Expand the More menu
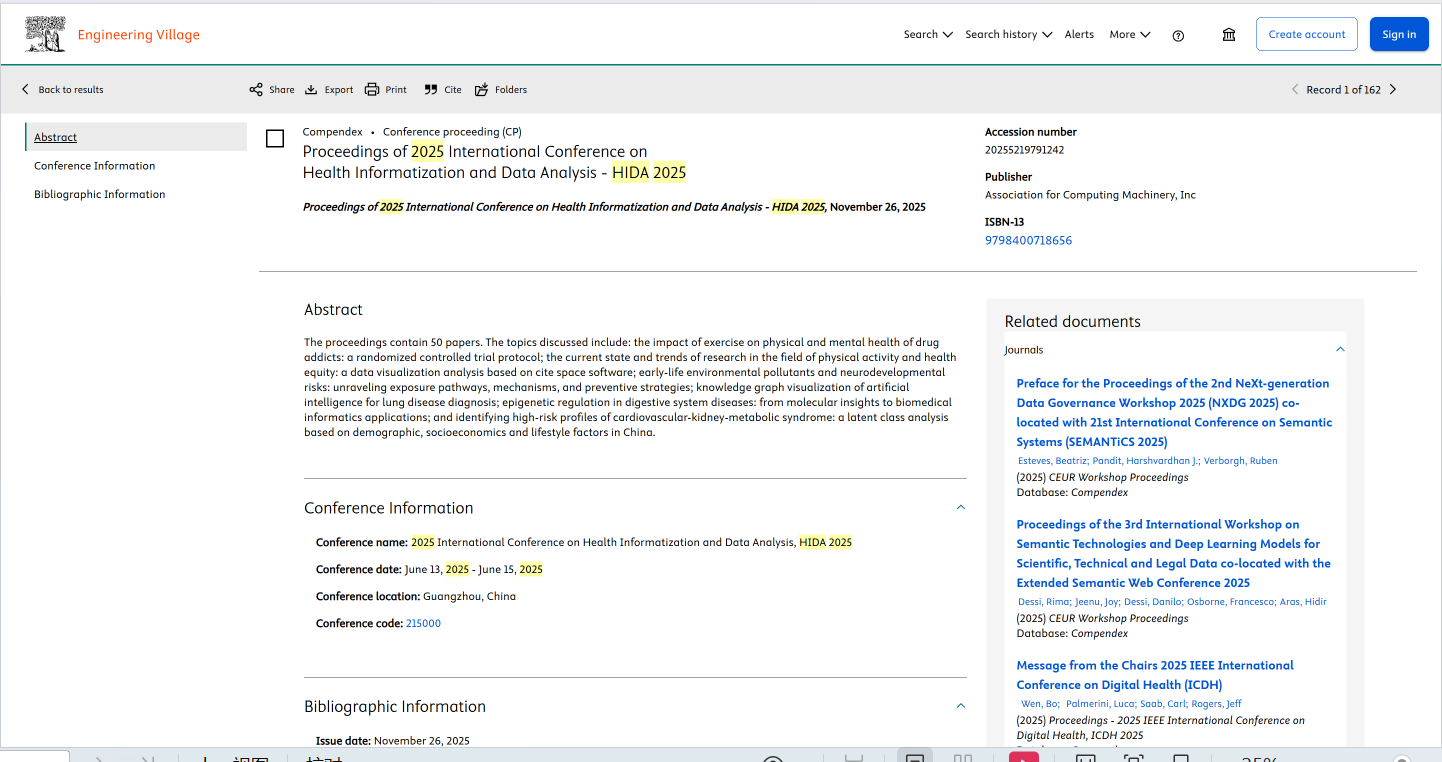The width and height of the screenshot is (1442, 762). 1129,34
